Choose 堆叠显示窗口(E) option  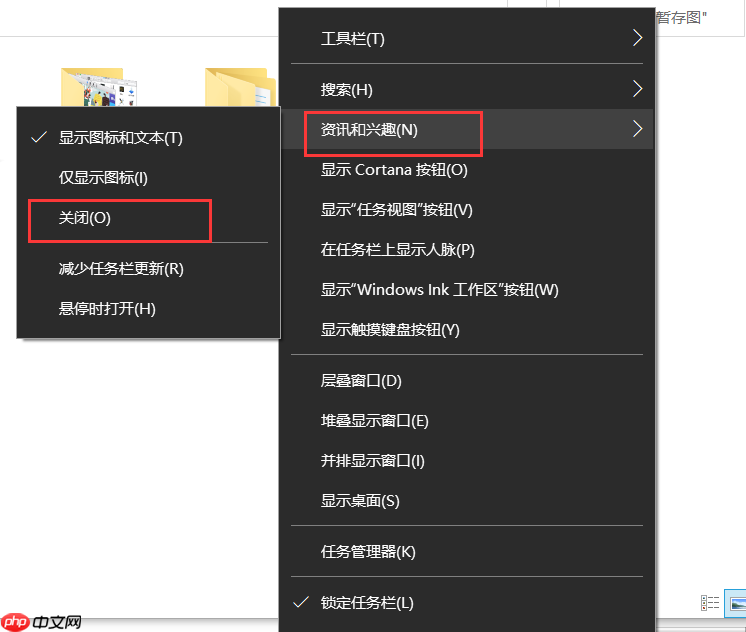(x=467, y=421)
